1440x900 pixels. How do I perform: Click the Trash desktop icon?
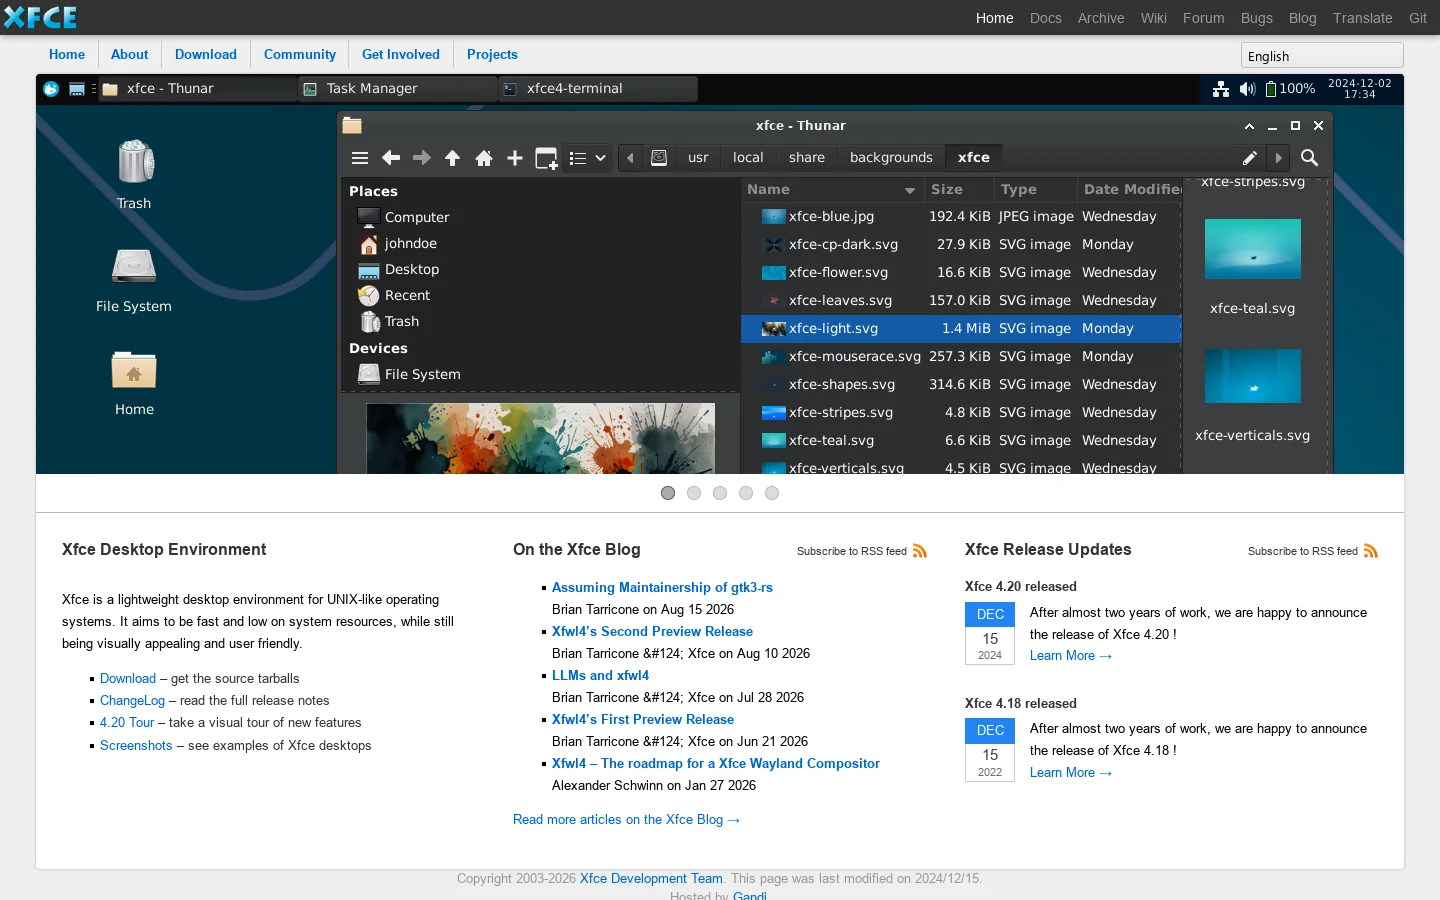pyautogui.click(x=135, y=175)
